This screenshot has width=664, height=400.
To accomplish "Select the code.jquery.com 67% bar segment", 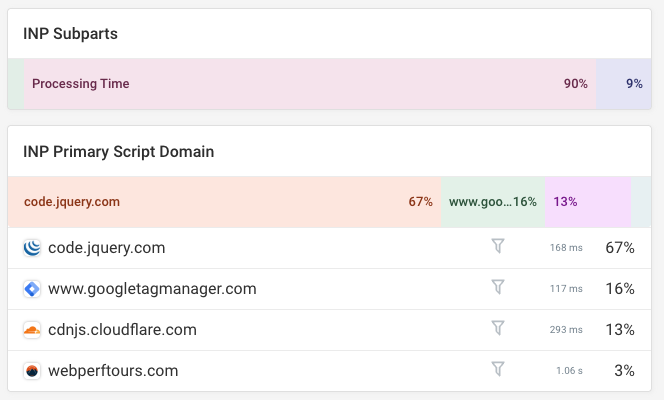I will (225, 202).
